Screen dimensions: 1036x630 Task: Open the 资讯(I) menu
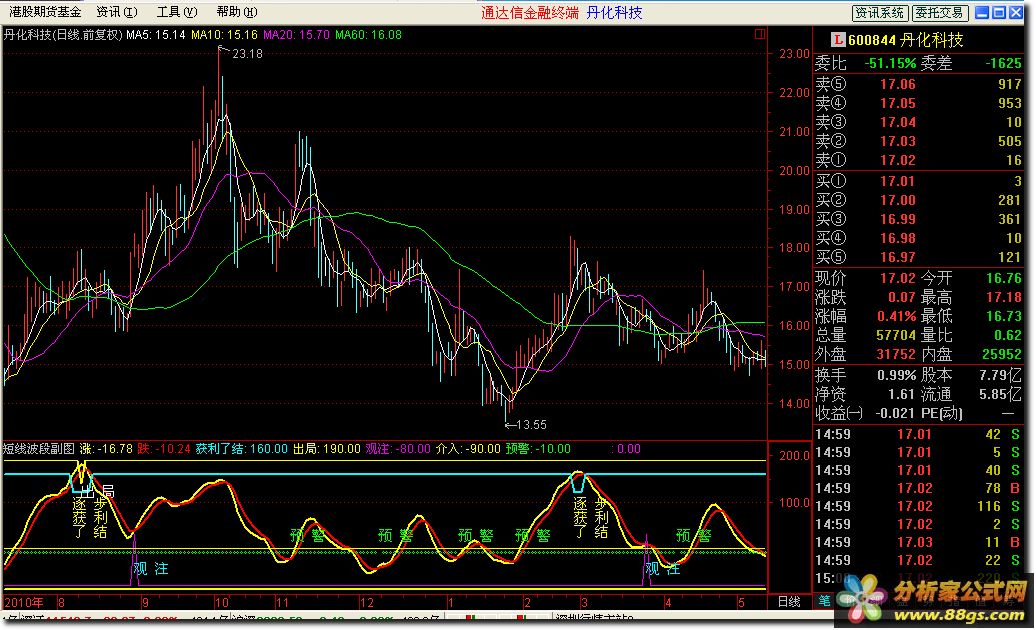tap(117, 12)
